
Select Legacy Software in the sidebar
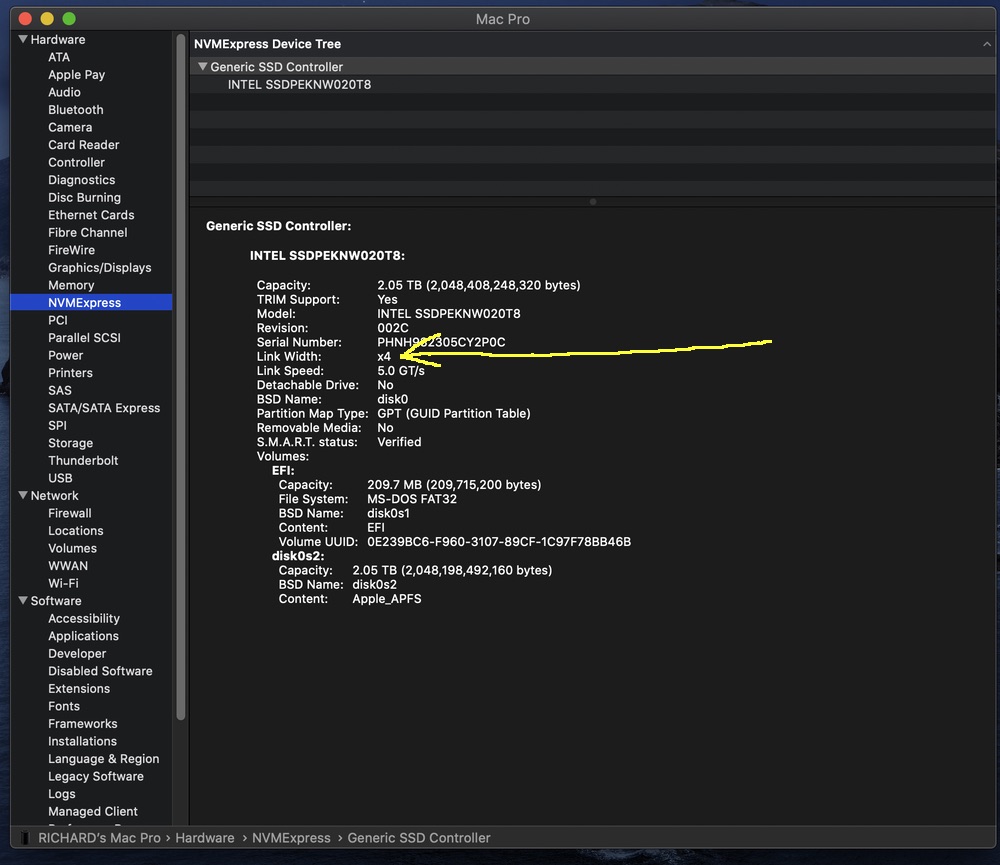tap(96, 776)
